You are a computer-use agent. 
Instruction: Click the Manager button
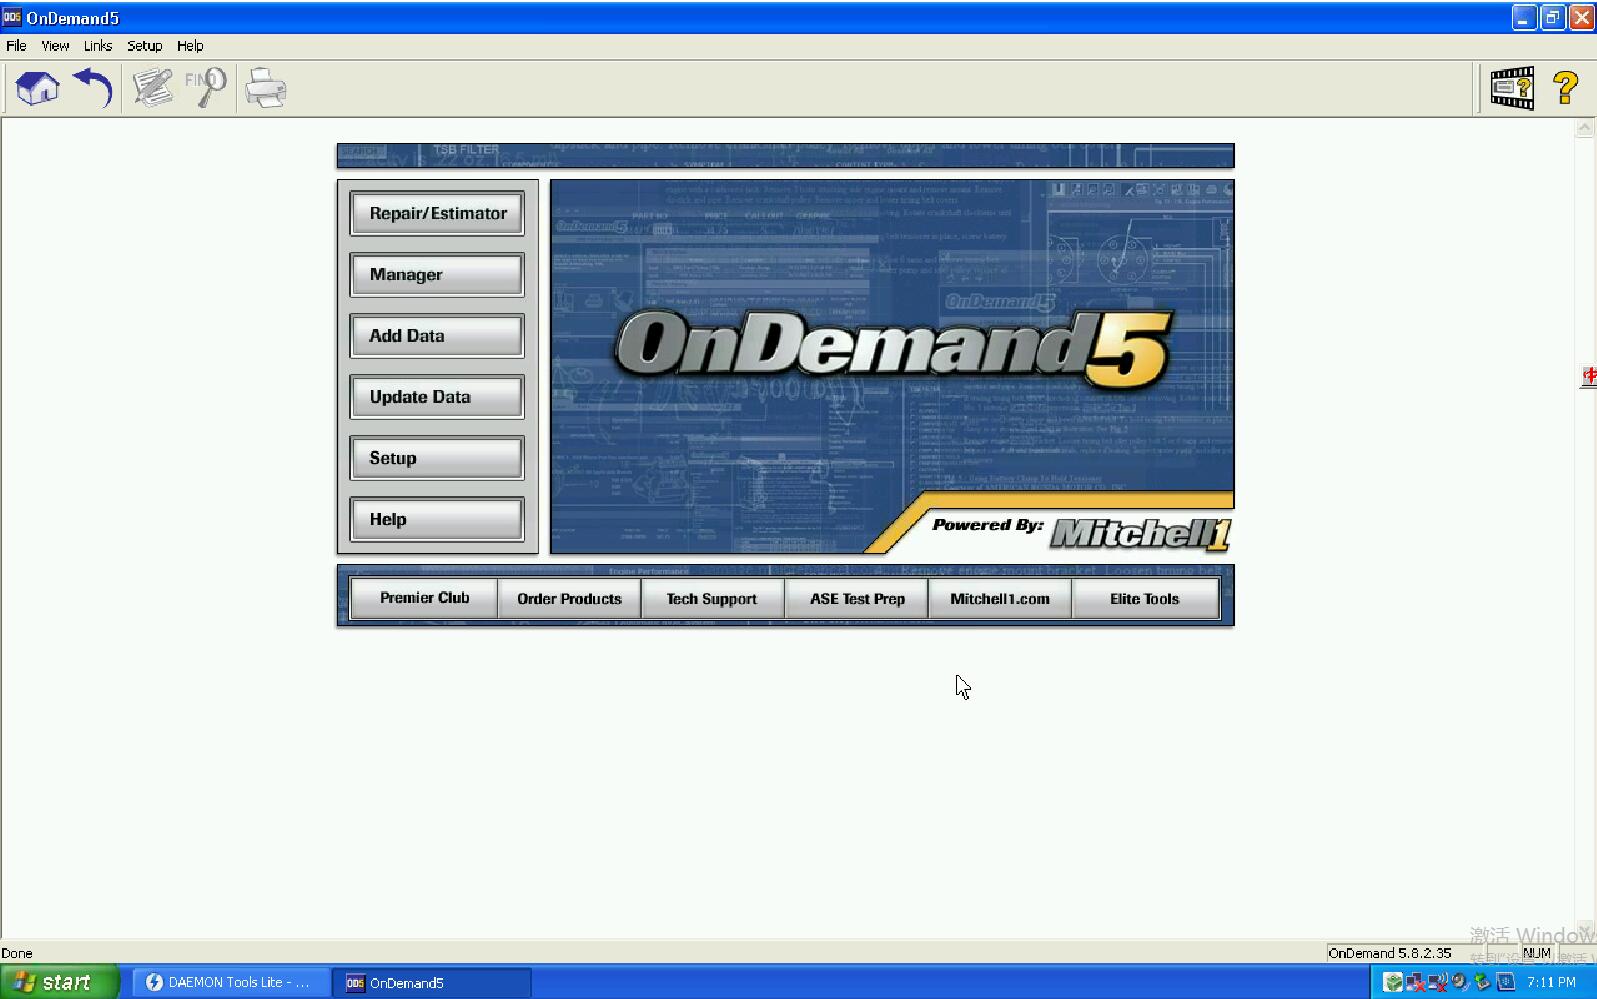(437, 275)
